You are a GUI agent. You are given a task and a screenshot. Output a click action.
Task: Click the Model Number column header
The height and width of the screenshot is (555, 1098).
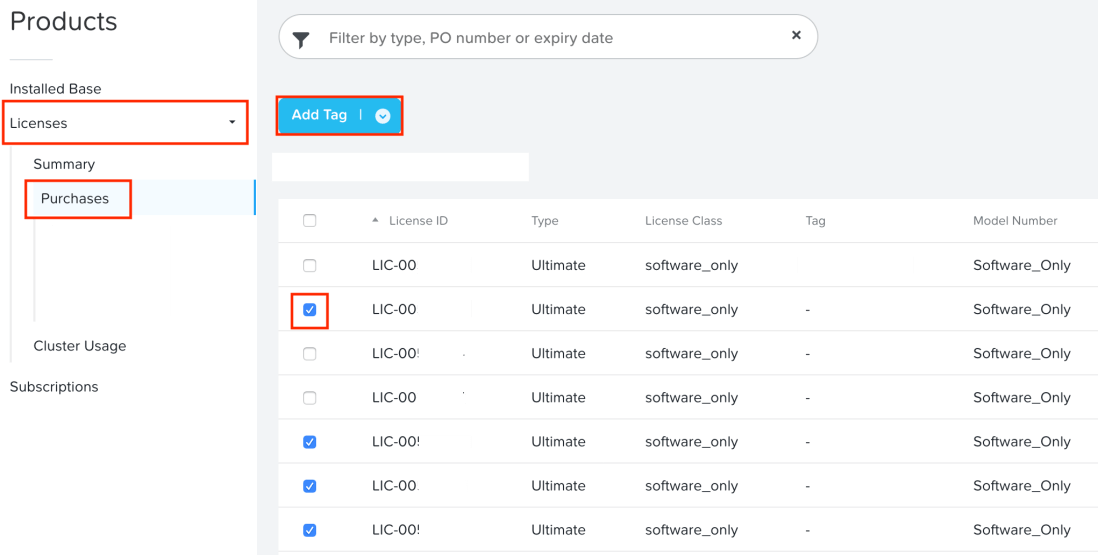(1015, 221)
